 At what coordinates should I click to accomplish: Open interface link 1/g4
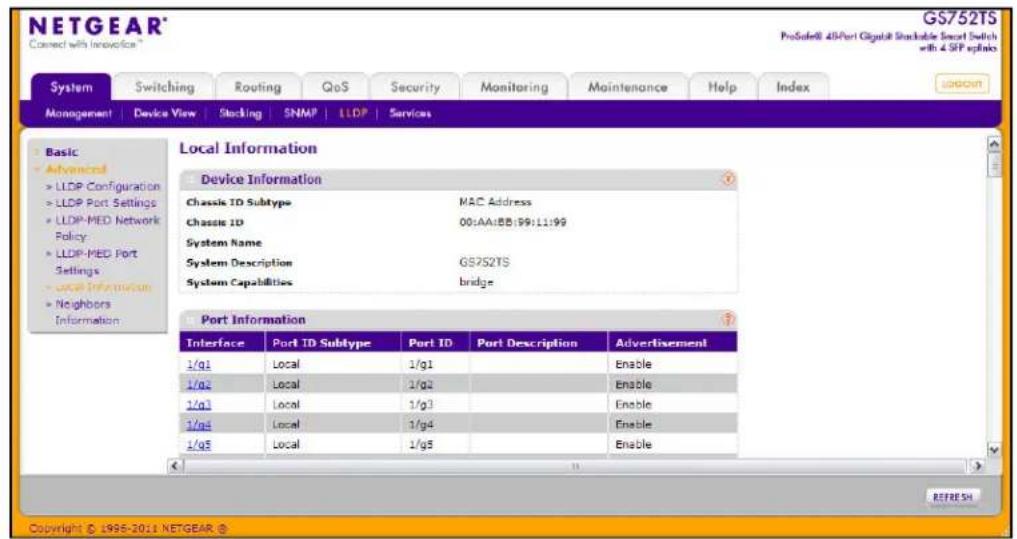pyautogui.click(x=198, y=425)
